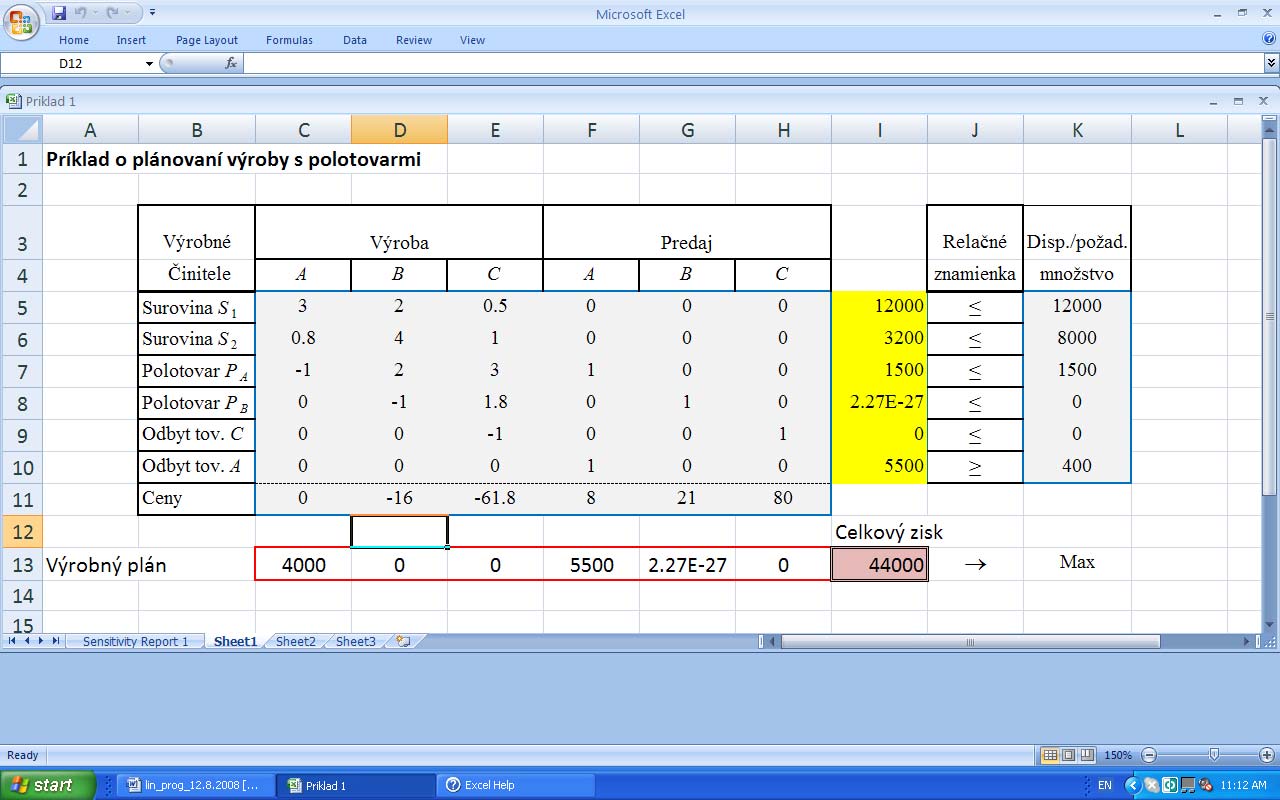Switch to the Sheet3 tab

(x=356, y=642)
